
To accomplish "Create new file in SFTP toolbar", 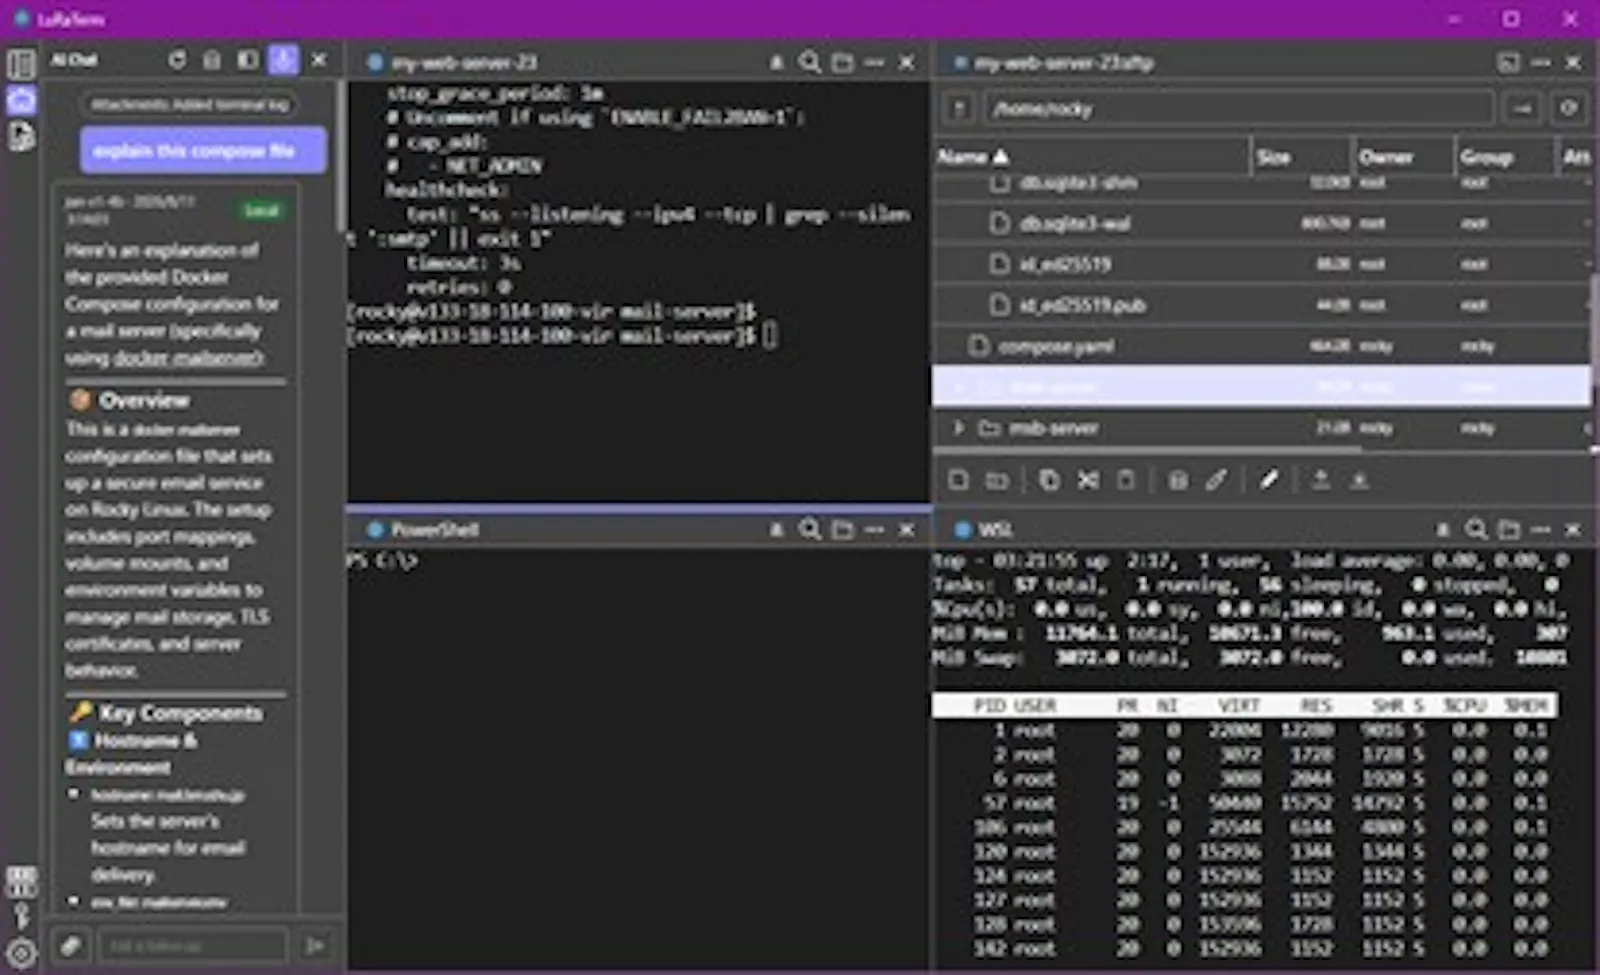I will [958, 480].
